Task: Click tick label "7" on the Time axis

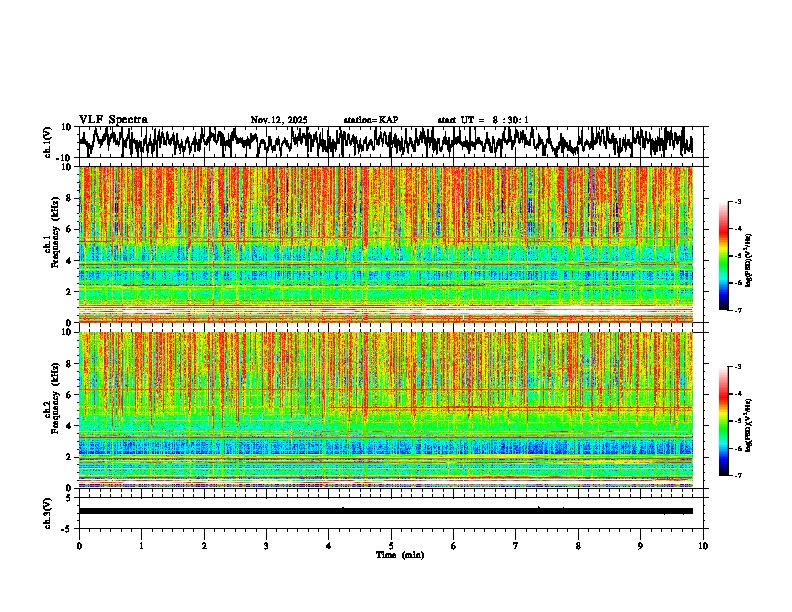Action: tap(516, 546)
